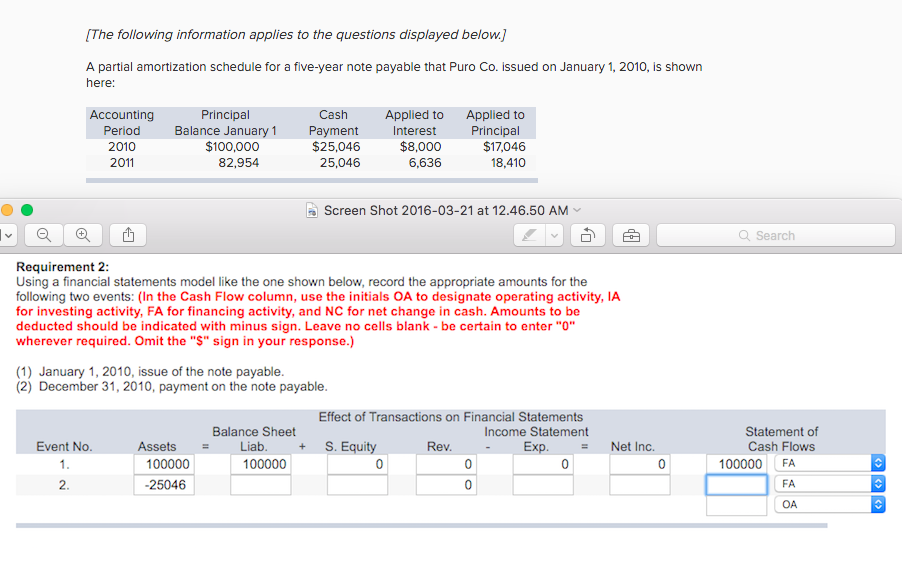Click the $17,046 applied to principal value
Image resolution: width=902 pixels, height=574 pixels.
click(504, 147)
